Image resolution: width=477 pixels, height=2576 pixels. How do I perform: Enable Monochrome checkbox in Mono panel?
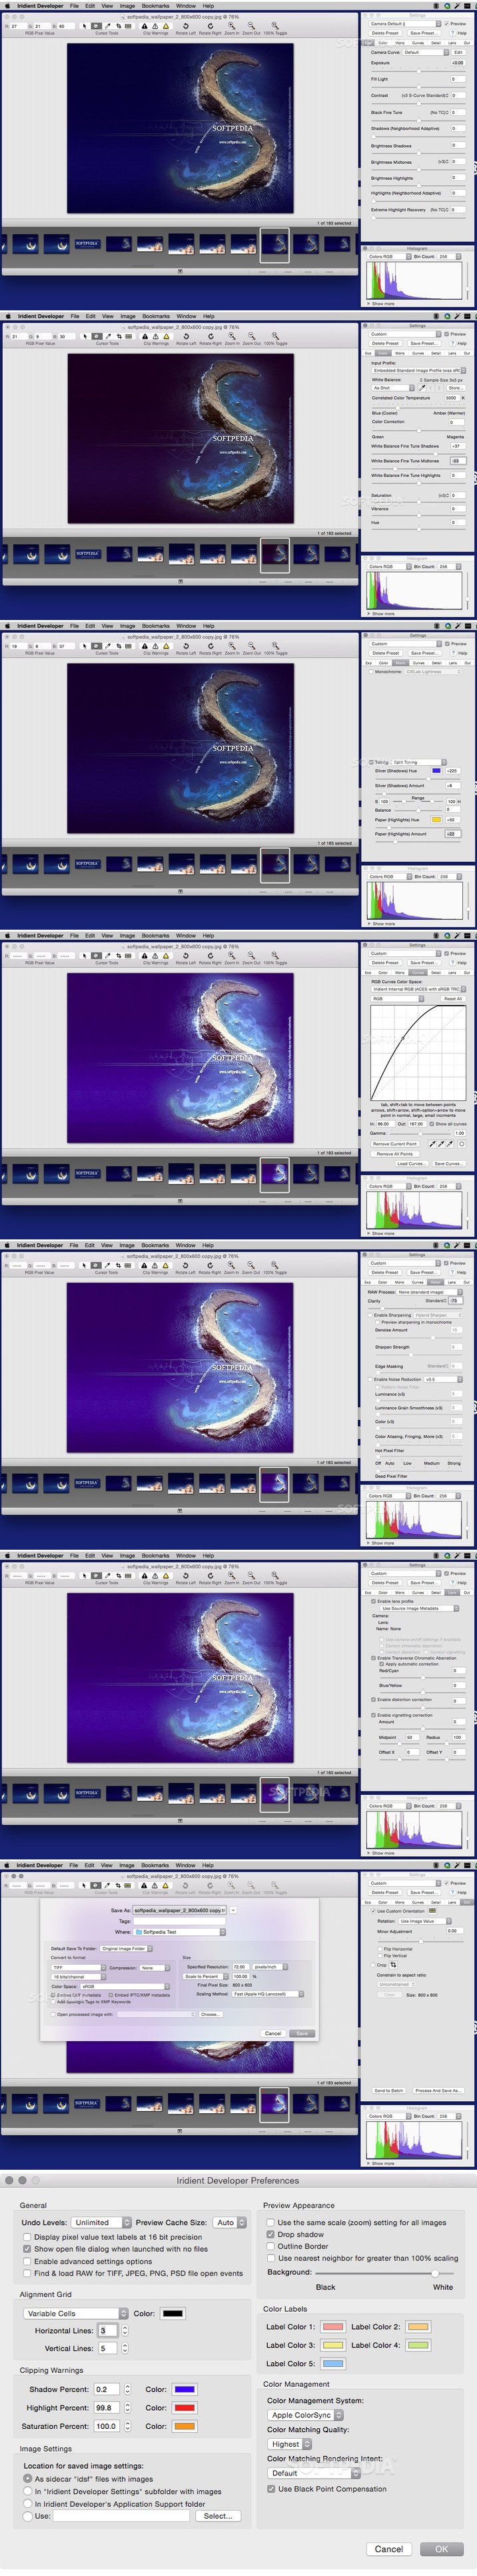pos(372,672)
